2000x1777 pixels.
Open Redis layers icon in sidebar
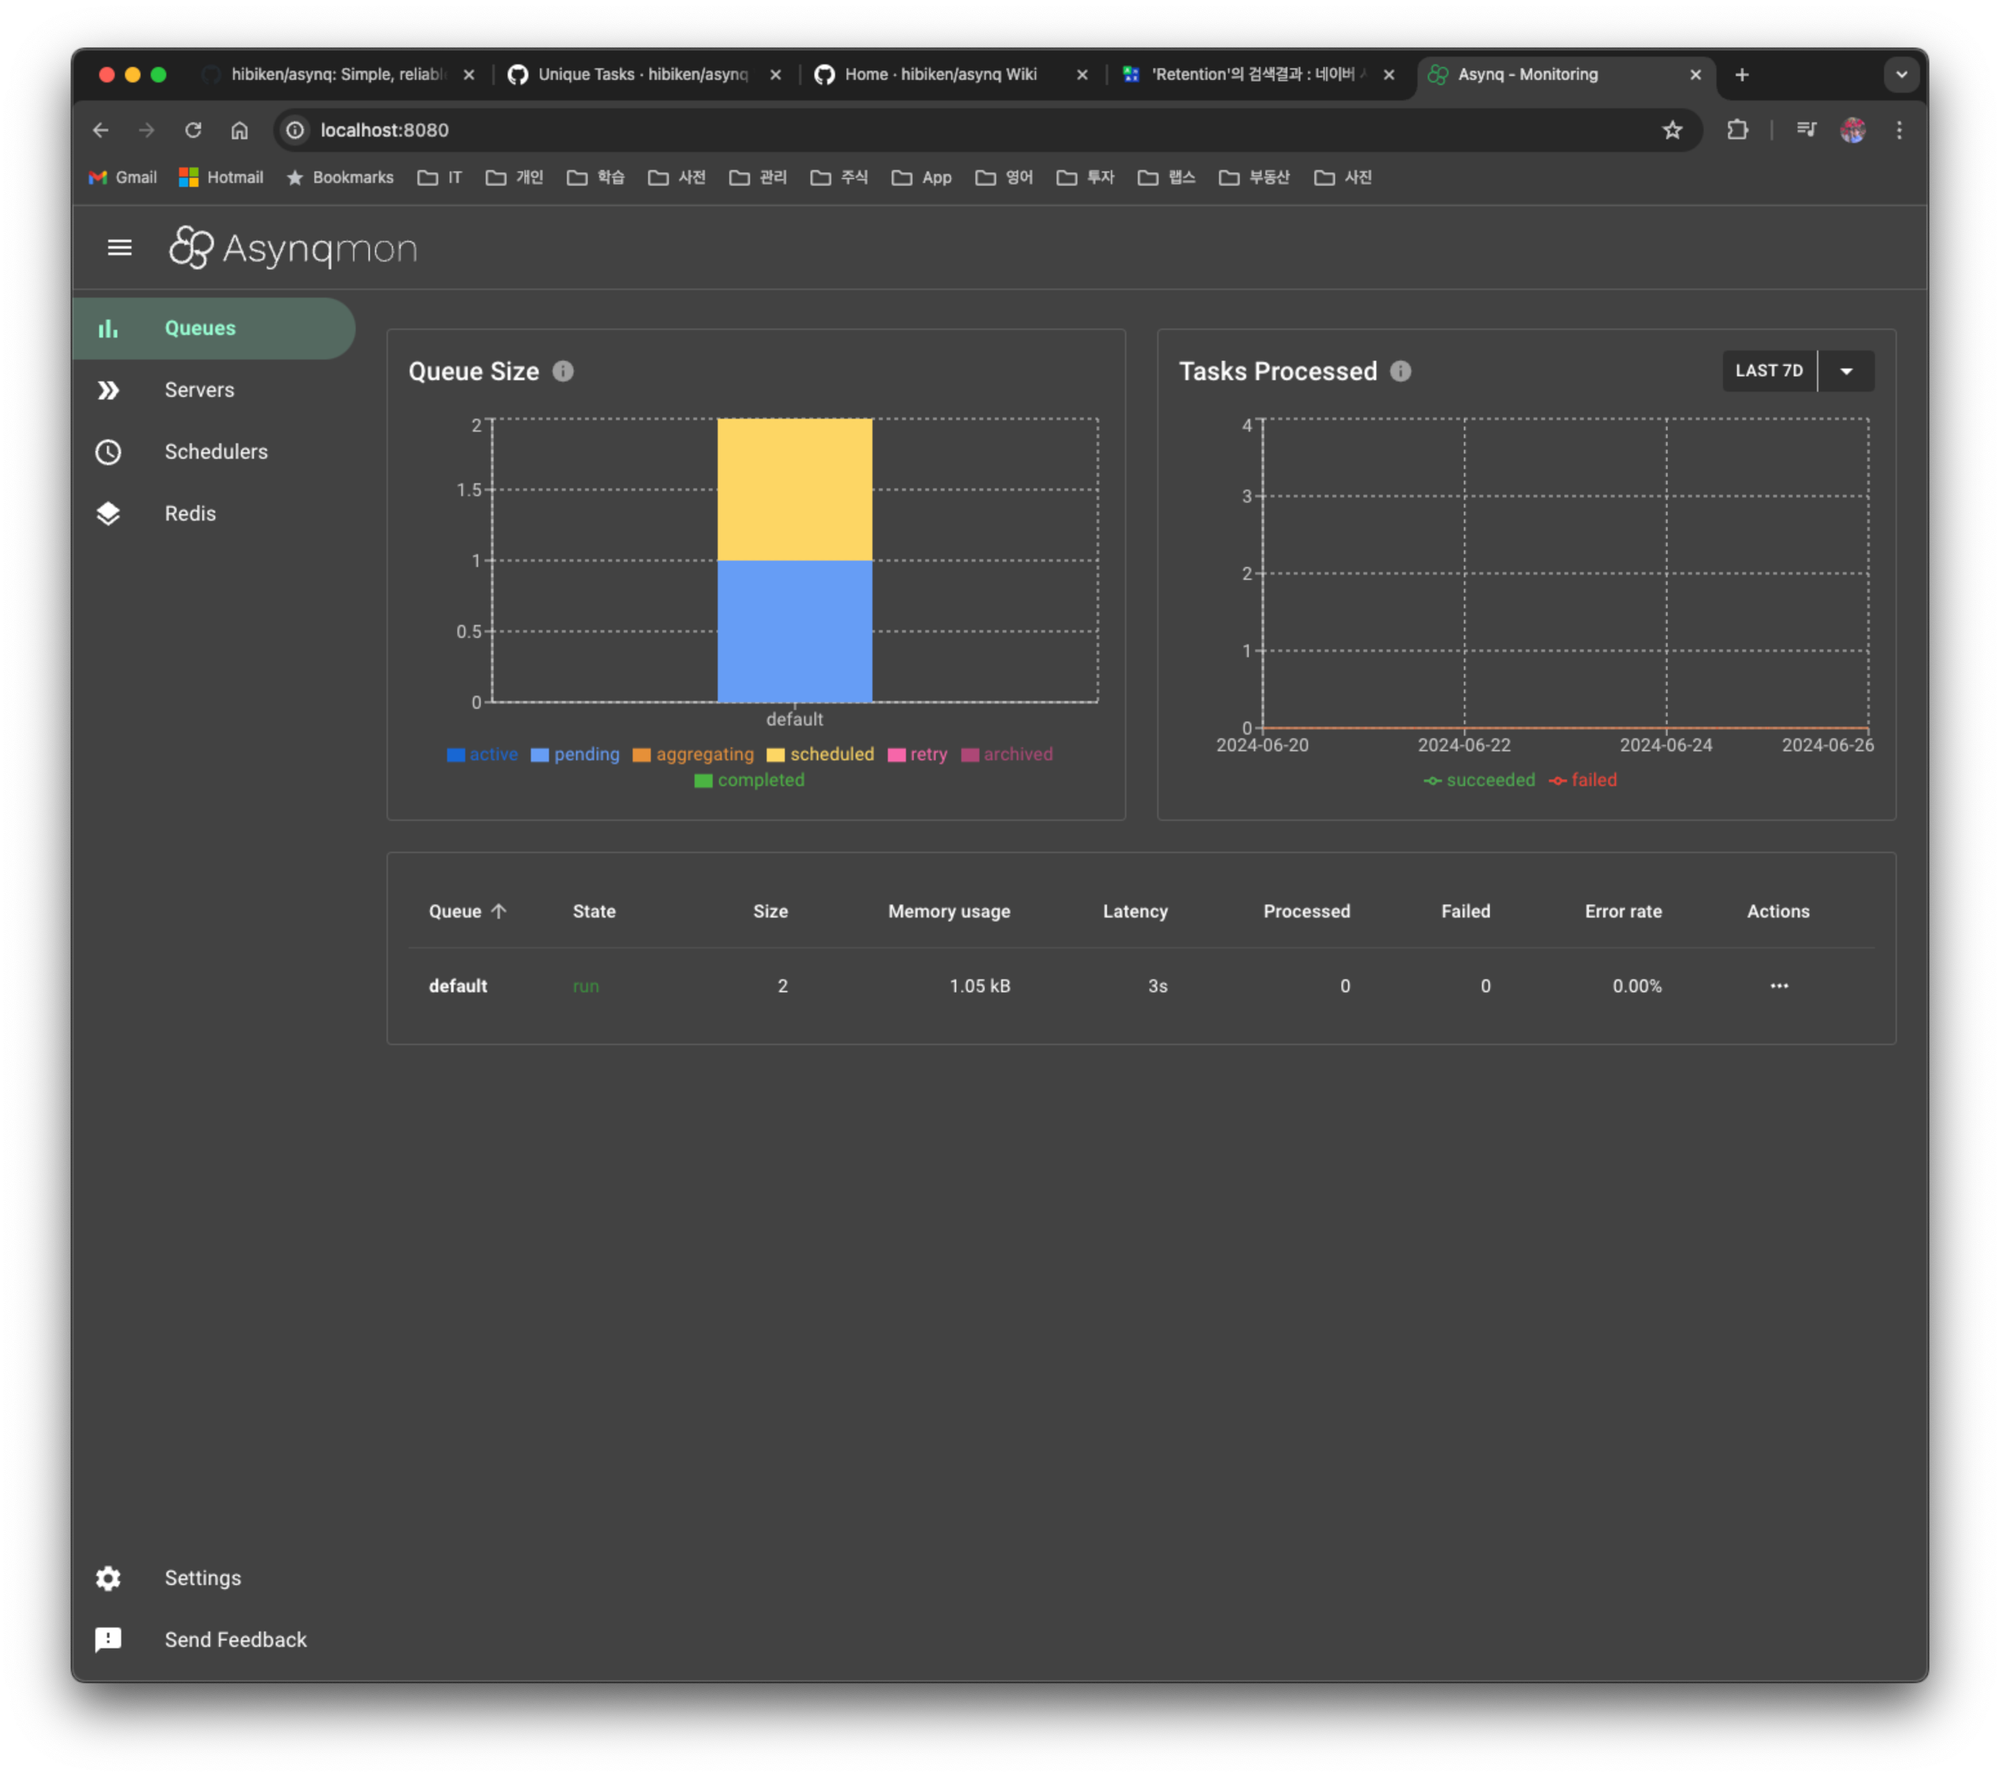tap(108, 514)
